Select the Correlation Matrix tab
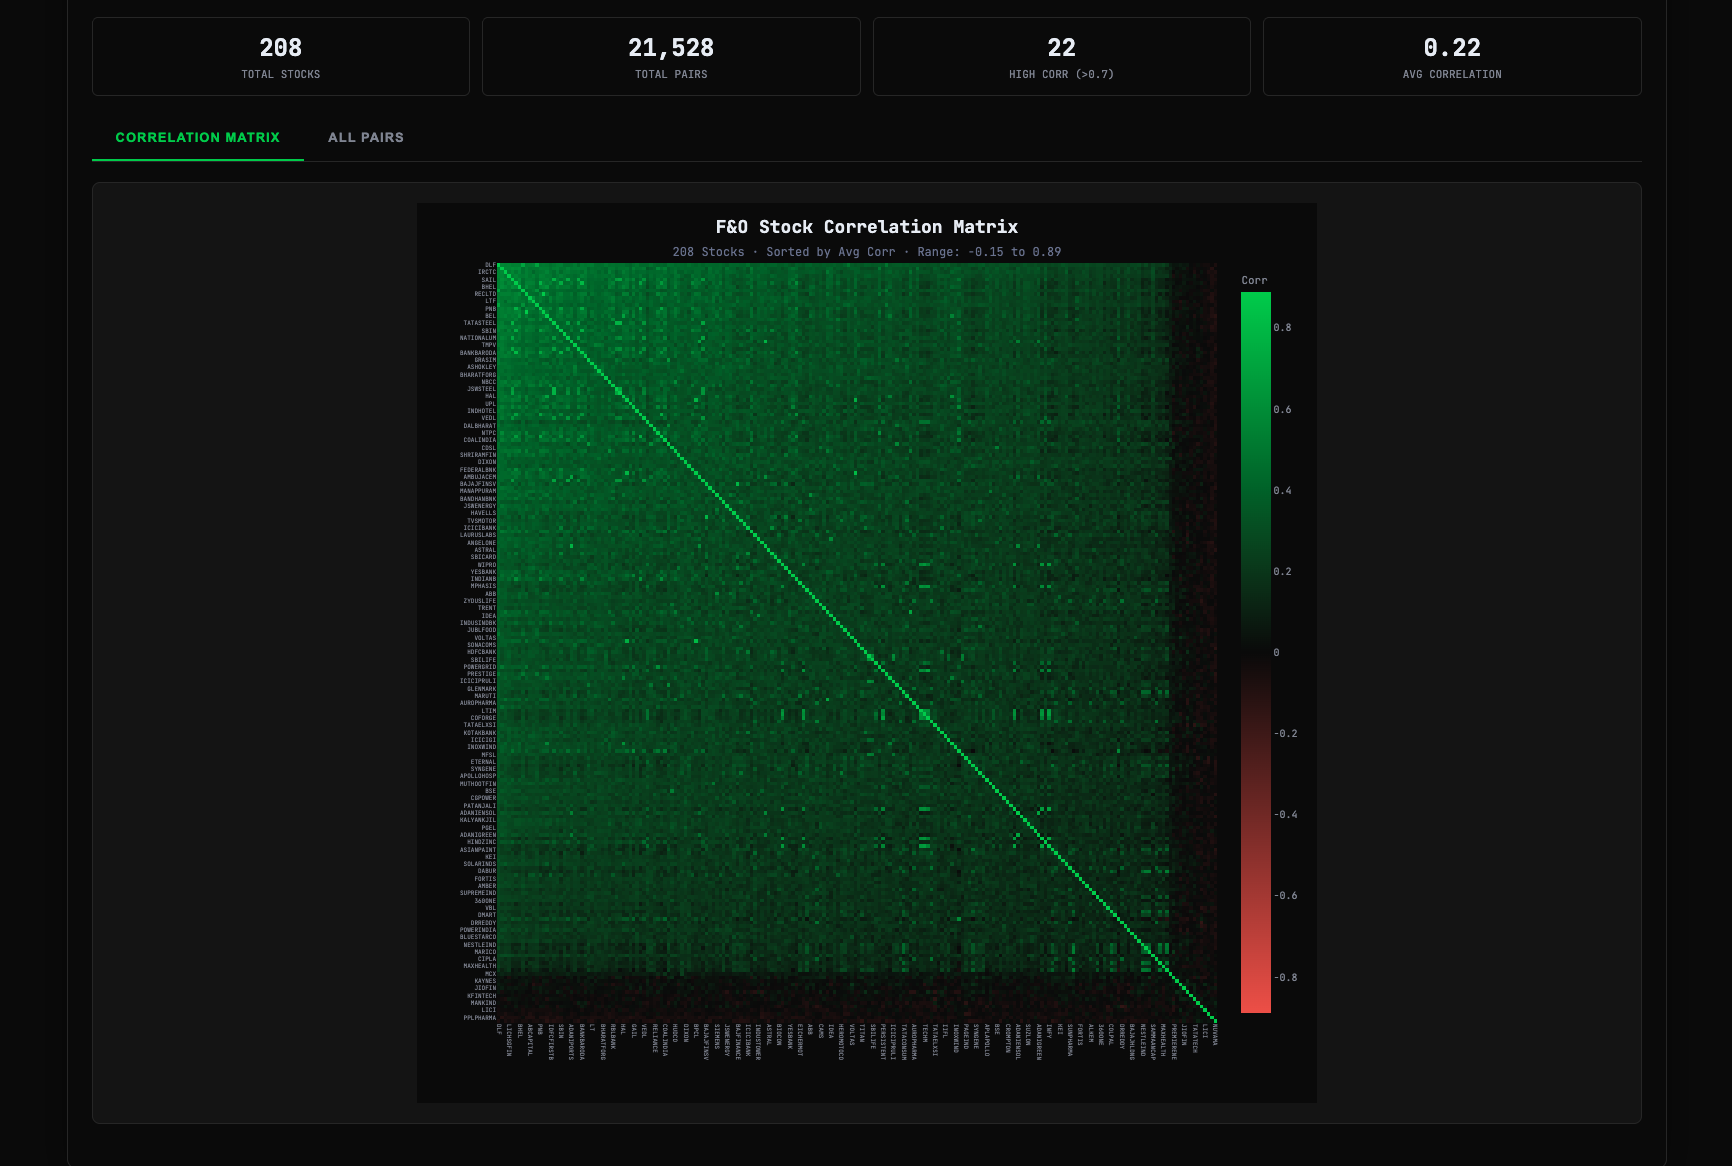This screenshot has width=1732, height=1166. [197, 137]
